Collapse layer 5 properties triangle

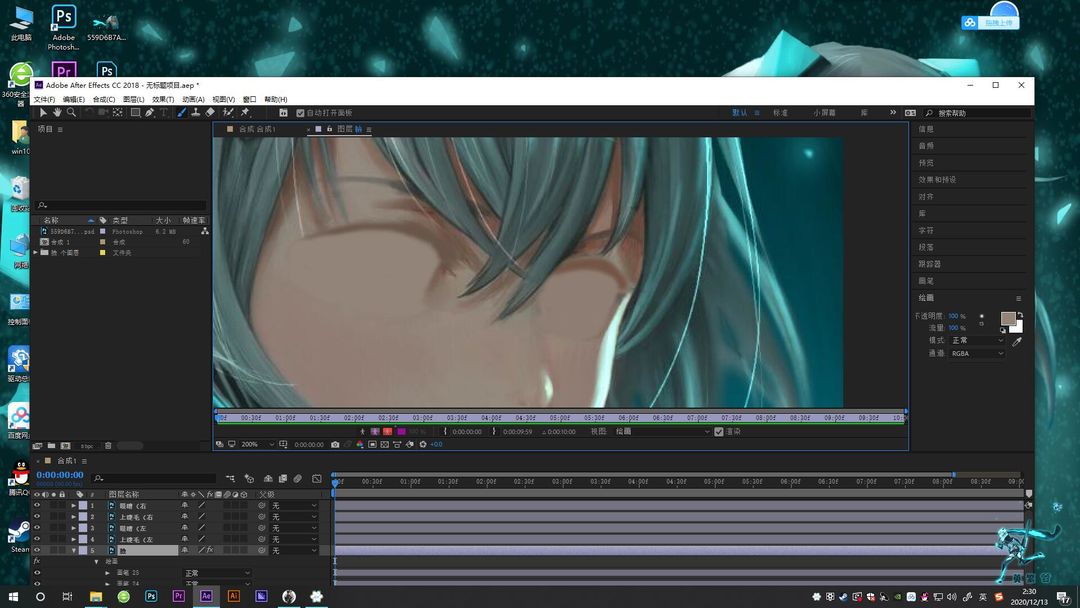(74, 550)
